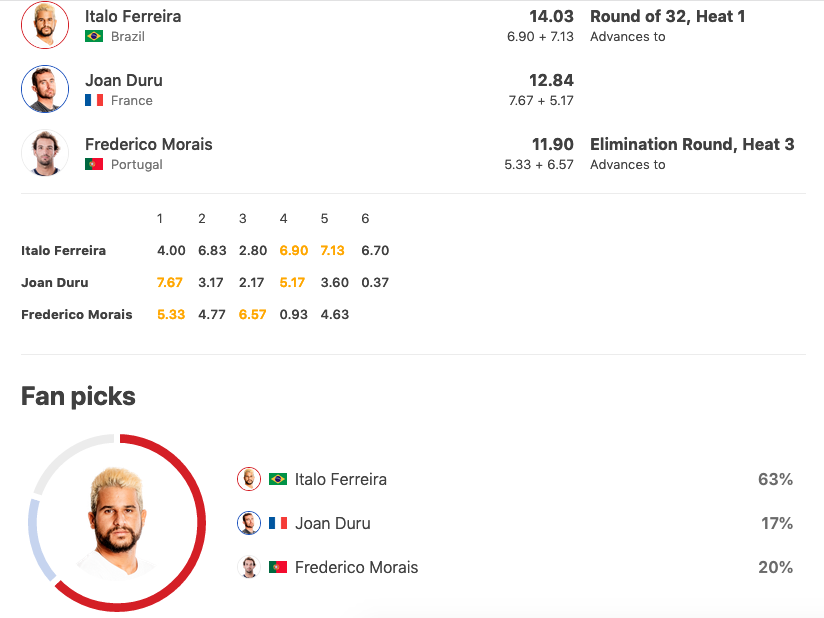The height and width of the screenshot is (618, 824).
Task: Open Italo Ferreira's profile avatar at top
Action: [x=45, y=25]
